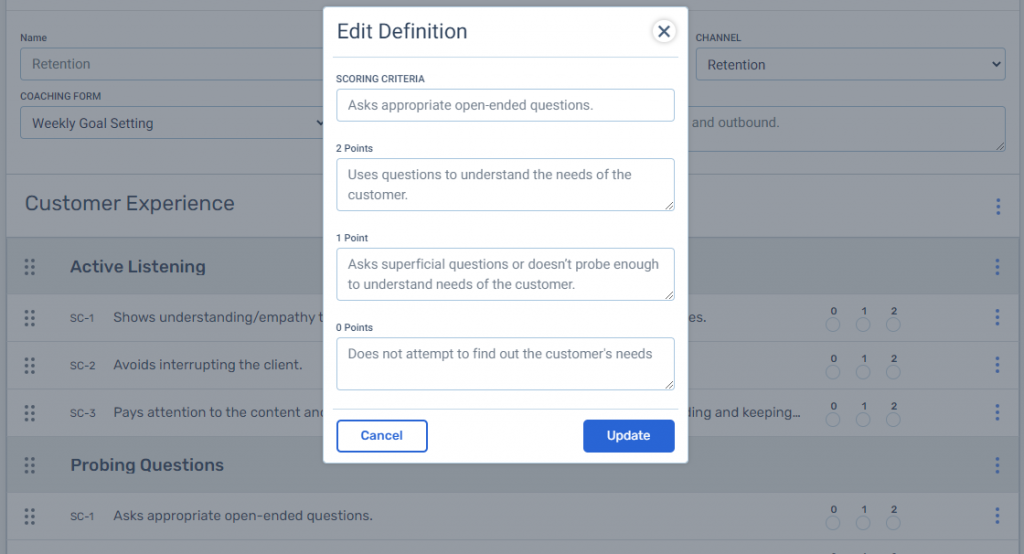The height and width of the screenshot is (554, 1024).
Task: Click the Name field containing Retention
Action: (170, 64)
